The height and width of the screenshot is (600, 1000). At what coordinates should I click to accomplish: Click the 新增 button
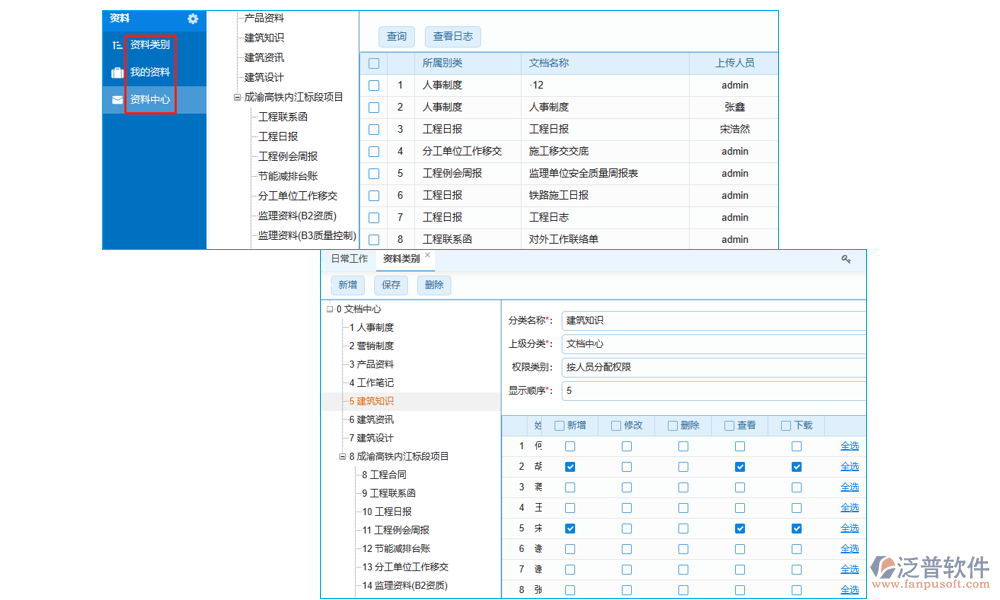tap(348, 285)
